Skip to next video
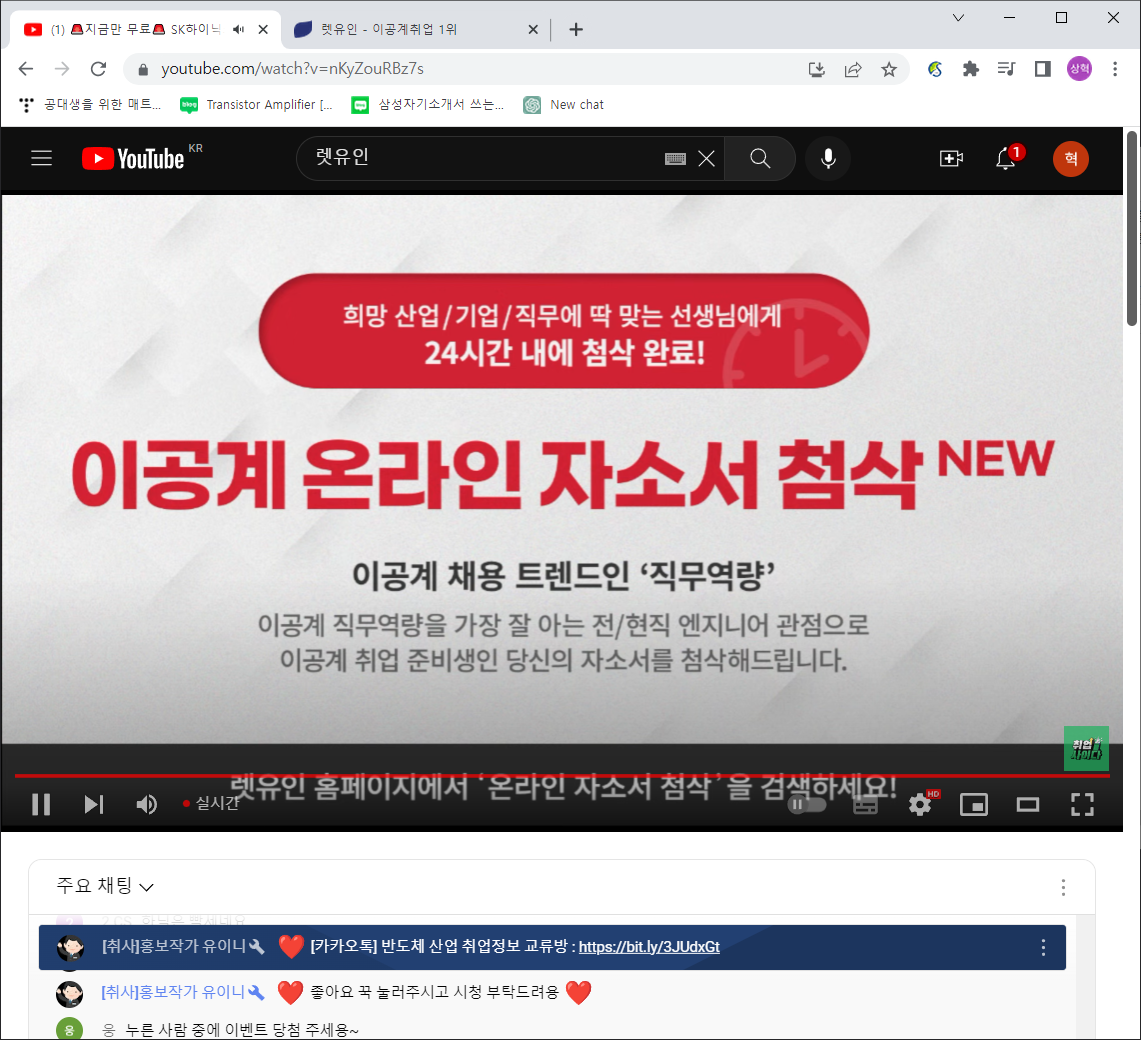 click(94, 804)
